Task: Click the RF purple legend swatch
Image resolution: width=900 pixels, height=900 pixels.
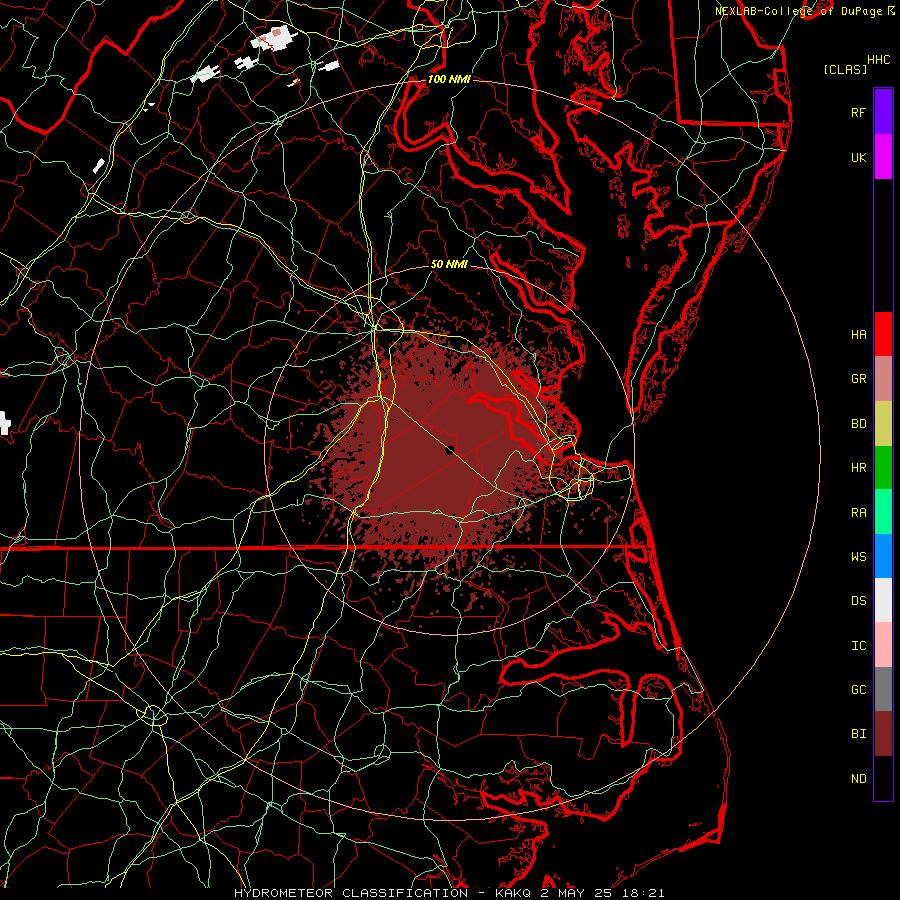Action: click(x=883, y=112)
